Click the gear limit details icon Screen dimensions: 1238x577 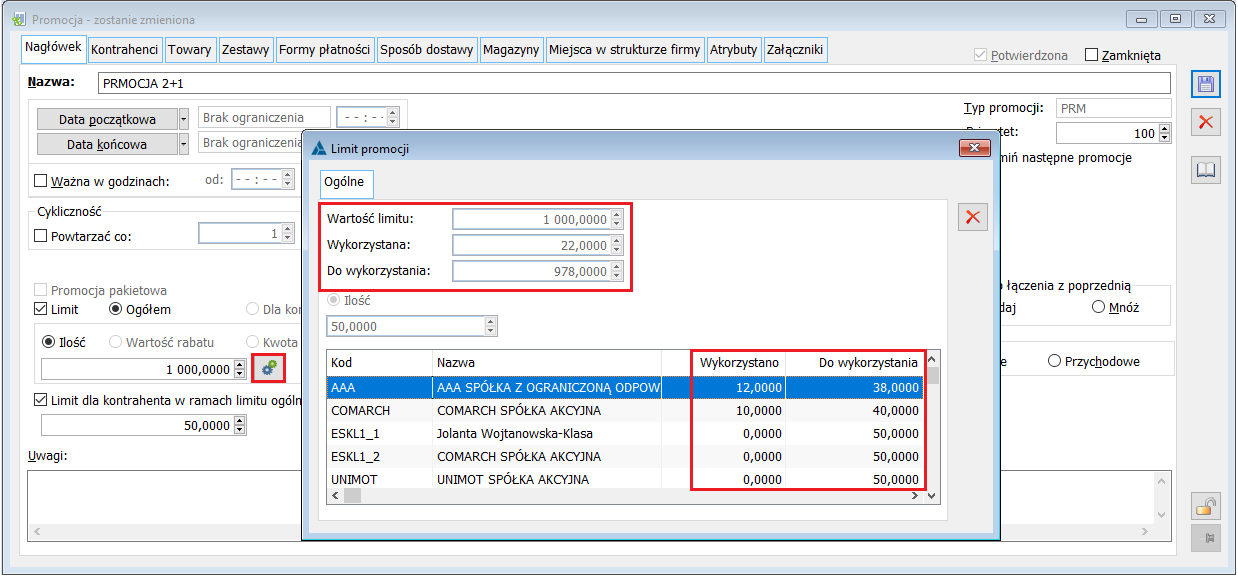tap(268, 369)
